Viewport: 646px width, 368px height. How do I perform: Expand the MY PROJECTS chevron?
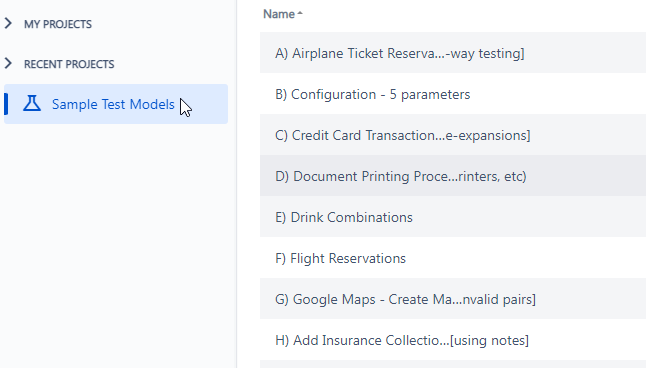(8, 23)
